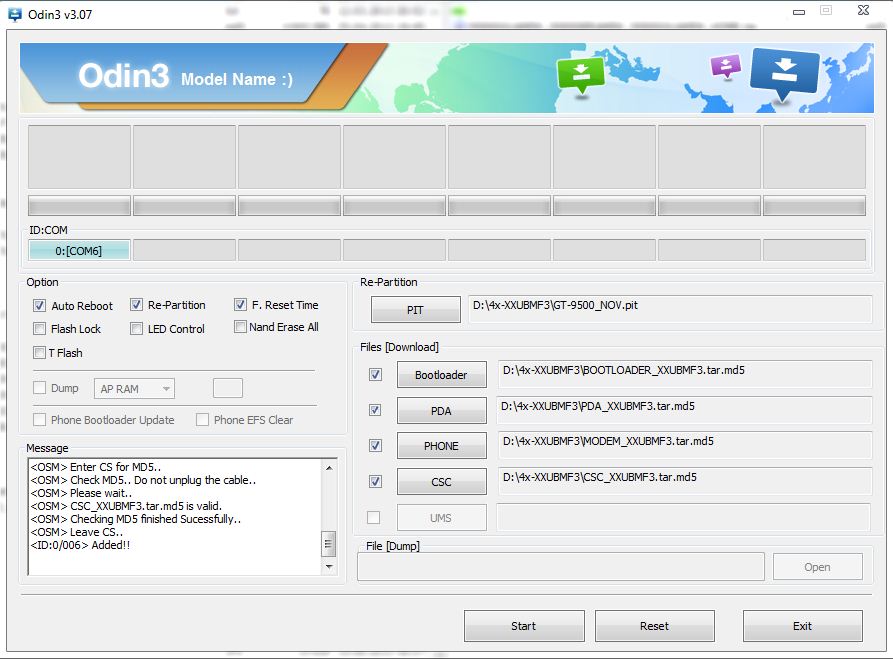Image resolution: width=893 pixels, height=659 pixels.
Task: Click the Odin3 app icon in title bar
Action: pos(14,14)
